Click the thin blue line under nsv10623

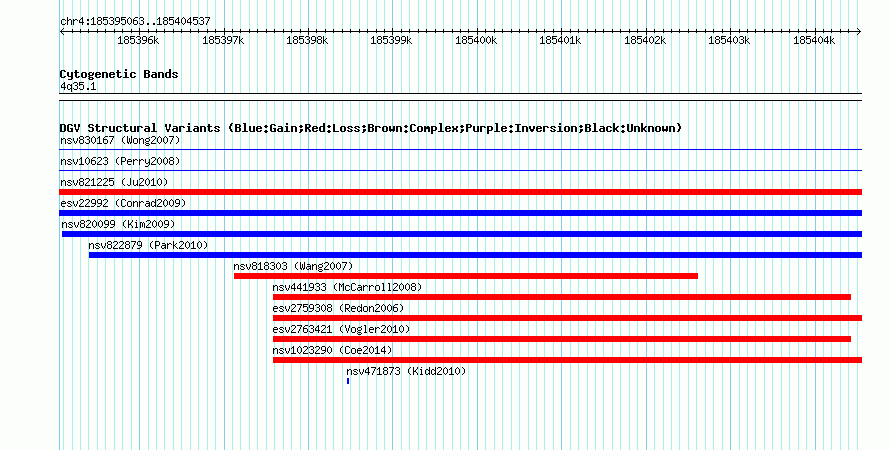460,171
